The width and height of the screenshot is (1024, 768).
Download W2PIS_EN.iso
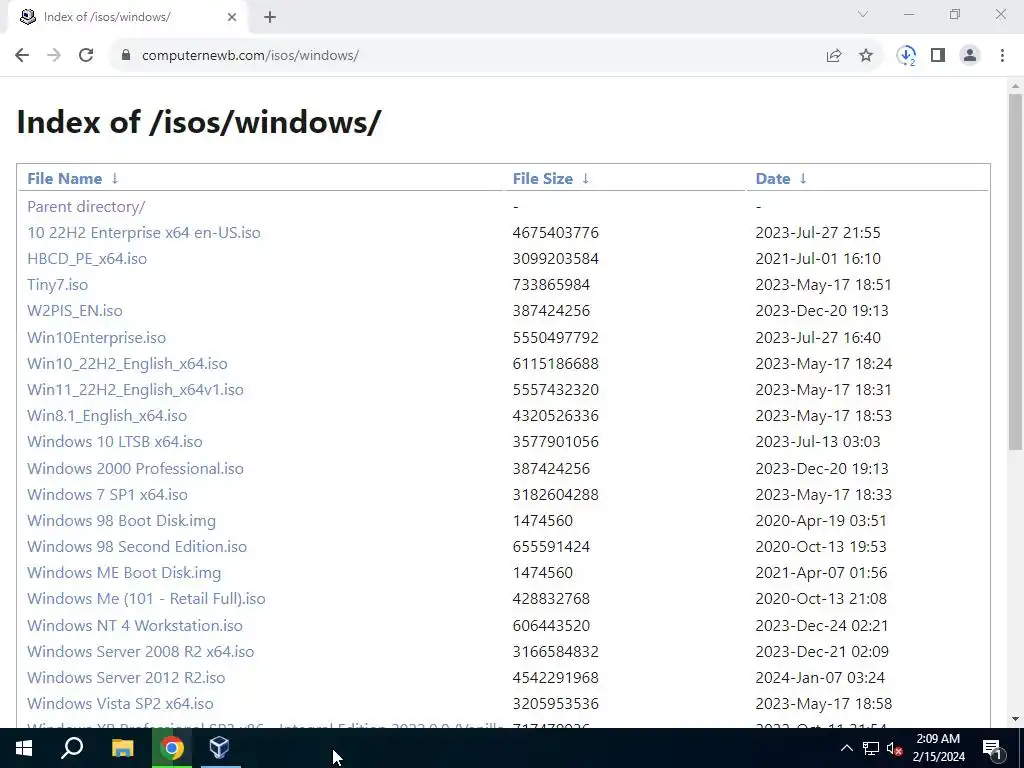click(74, 311)
